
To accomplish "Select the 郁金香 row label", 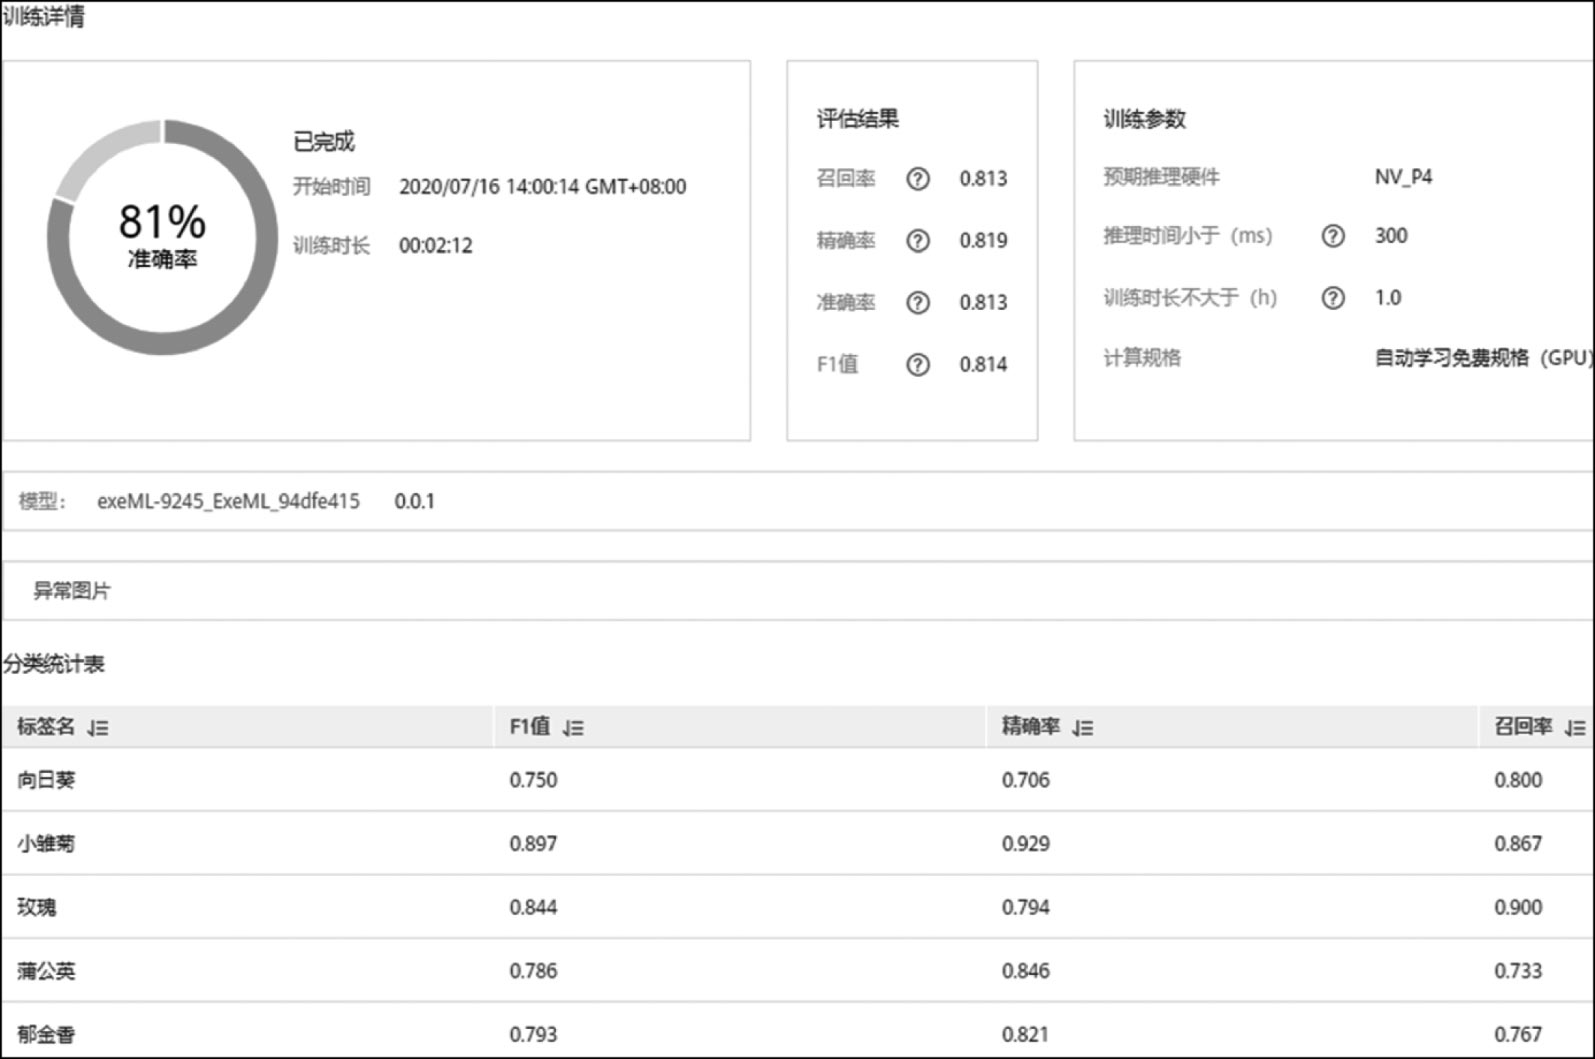I will (x=46, y=1034).
